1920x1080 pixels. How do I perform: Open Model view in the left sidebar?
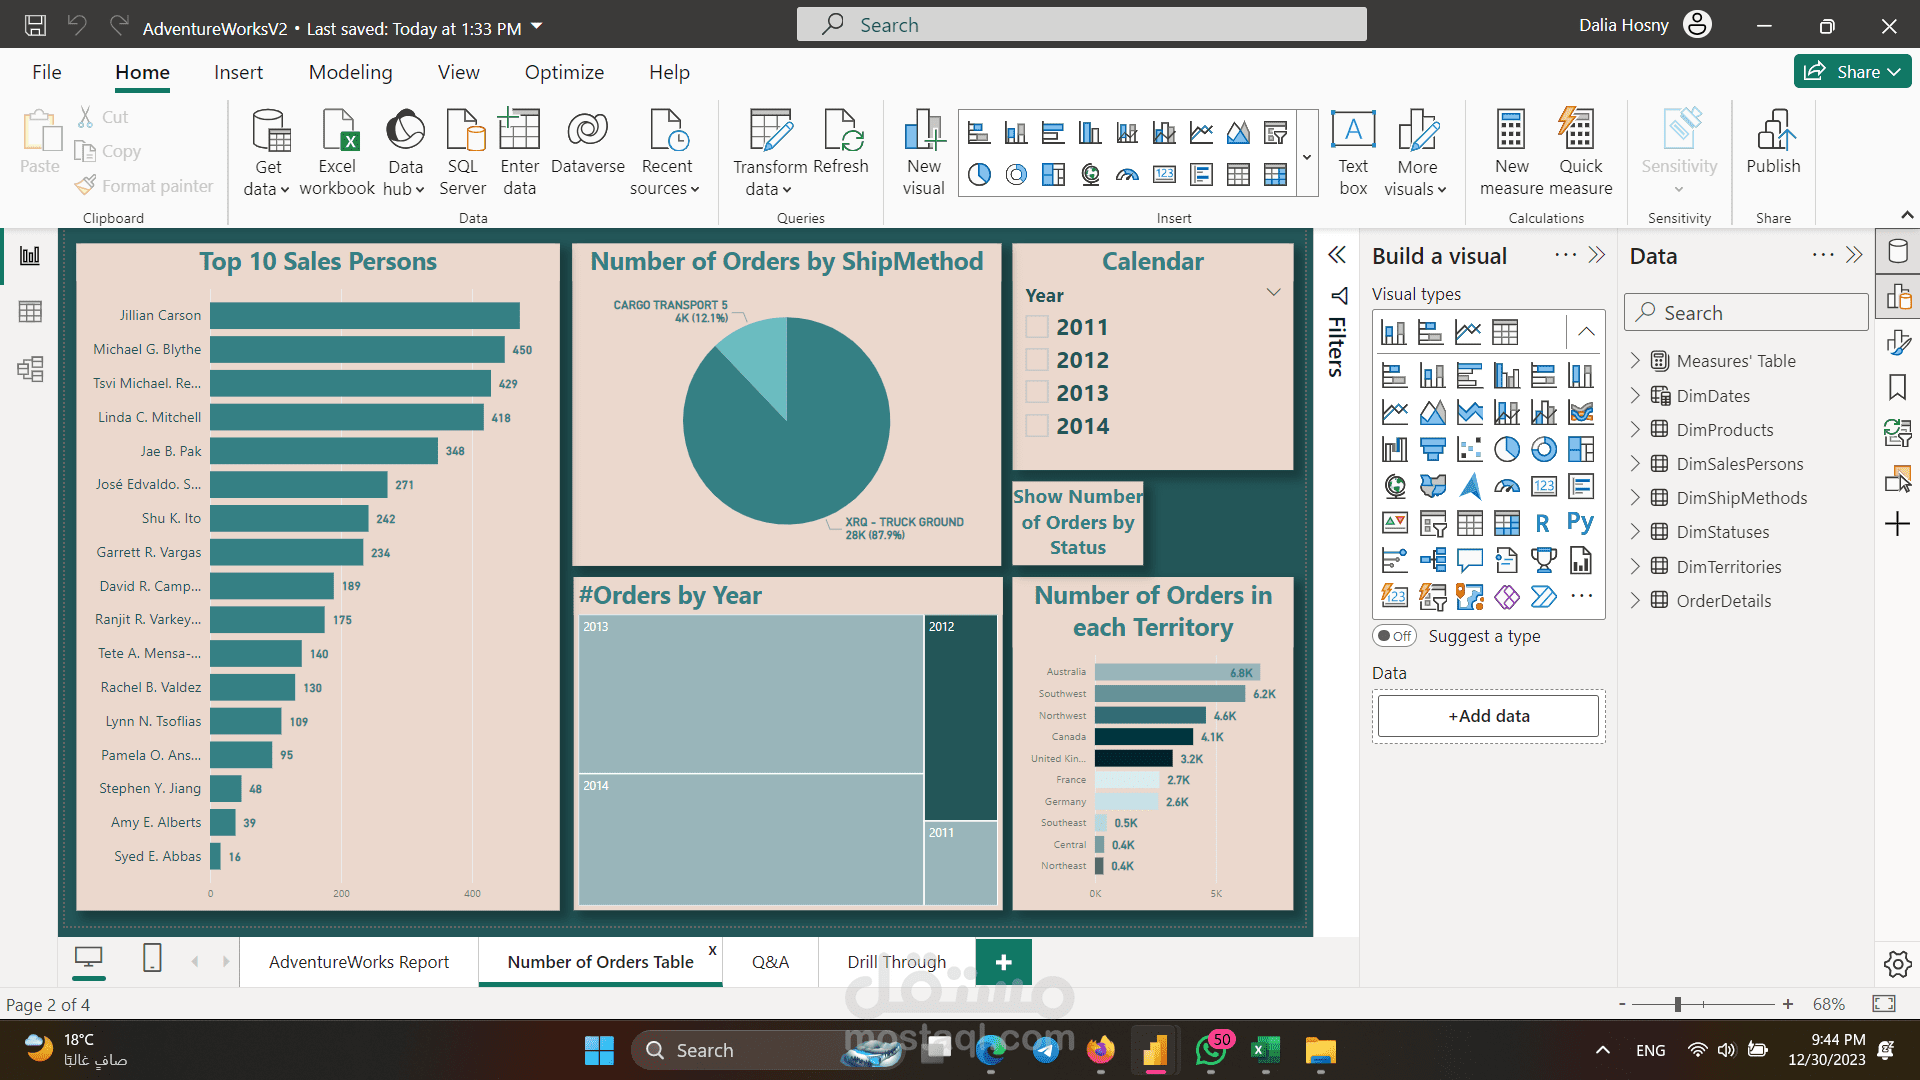30,369
